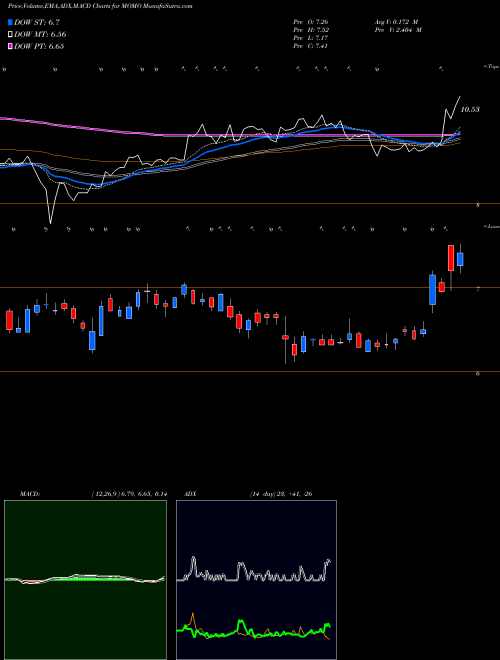Click the tall red candlestick near the chart's right end
This screenshot has height=660, width=500.
point(451,258)
